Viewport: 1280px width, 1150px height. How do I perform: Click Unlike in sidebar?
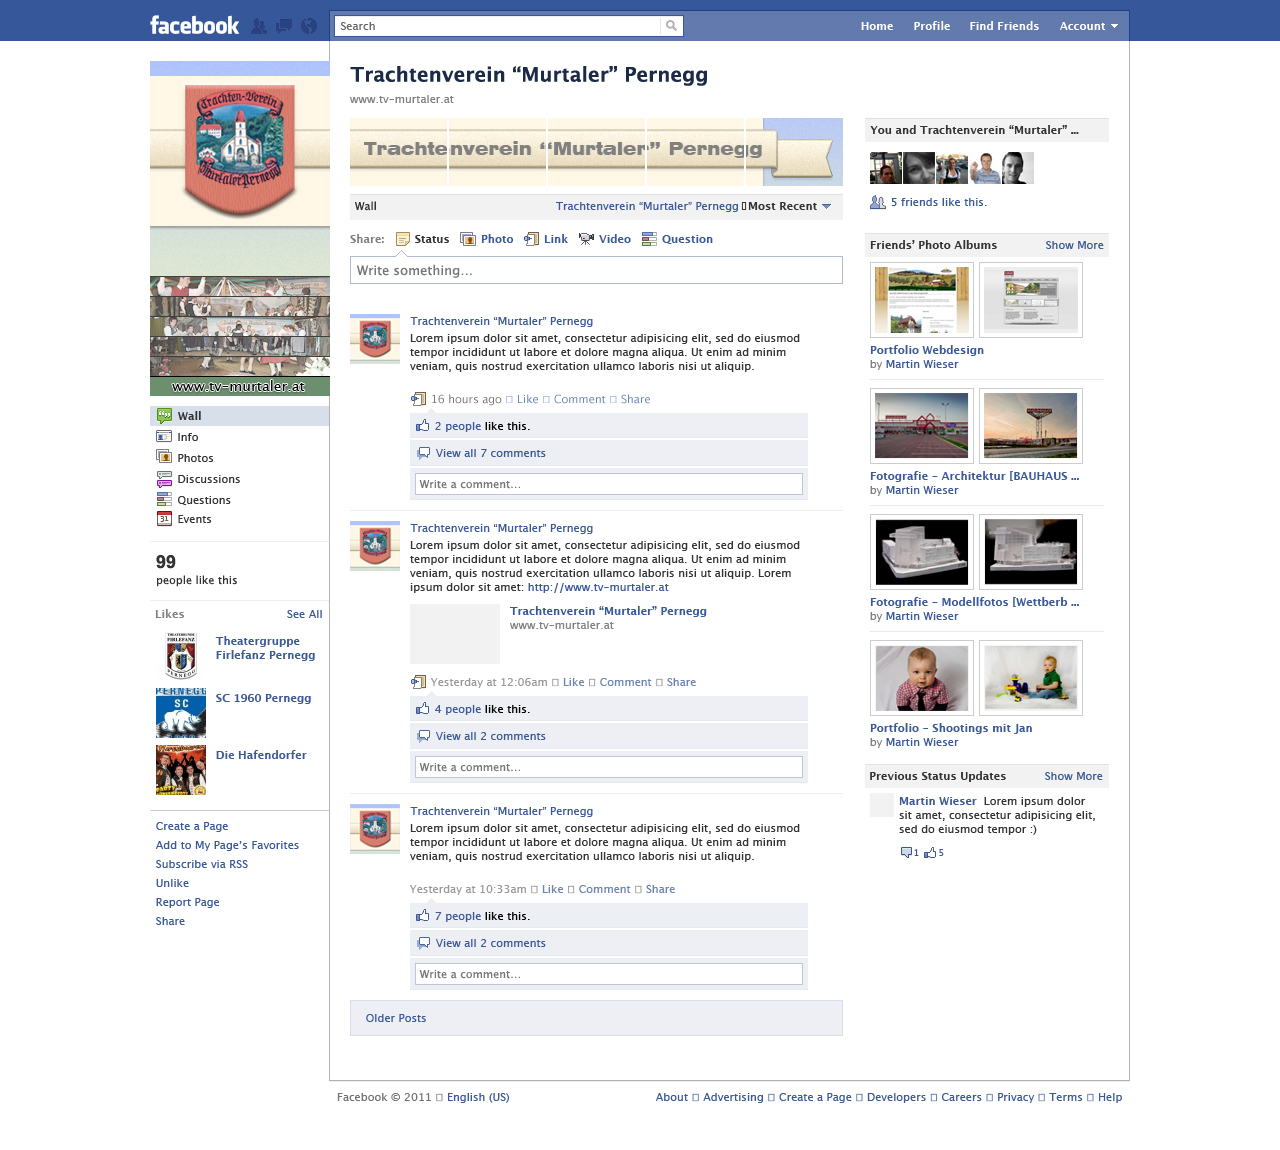[172, 883]
